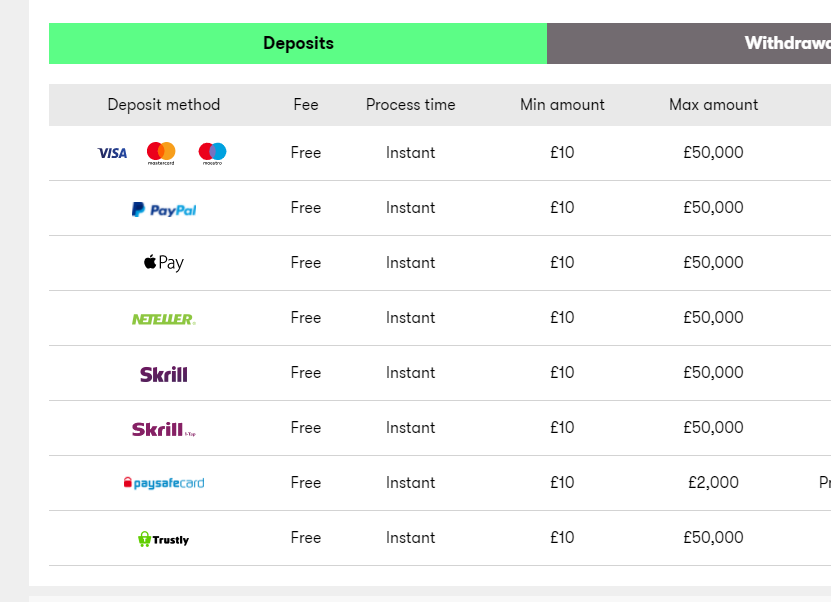Screen dimensions: 831x602
Task: Click the Process time column header
Action: pyautogui.click(x=410, y=105)
